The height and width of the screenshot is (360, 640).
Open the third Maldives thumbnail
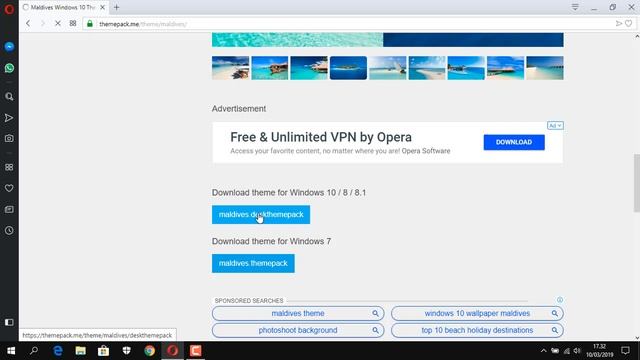point(309,68)
